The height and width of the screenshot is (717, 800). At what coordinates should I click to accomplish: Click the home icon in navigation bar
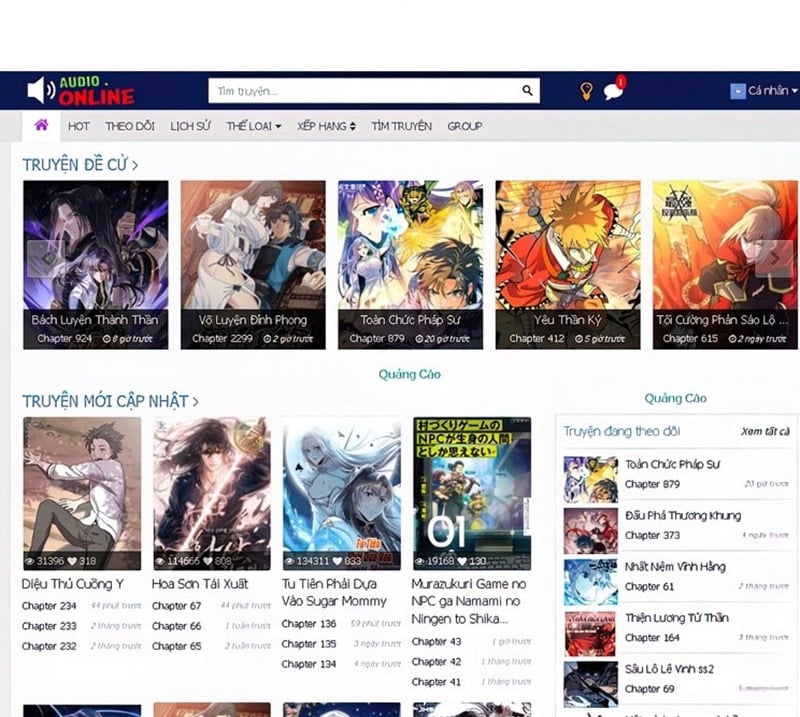pyautogui.click(x=41, y=125)
